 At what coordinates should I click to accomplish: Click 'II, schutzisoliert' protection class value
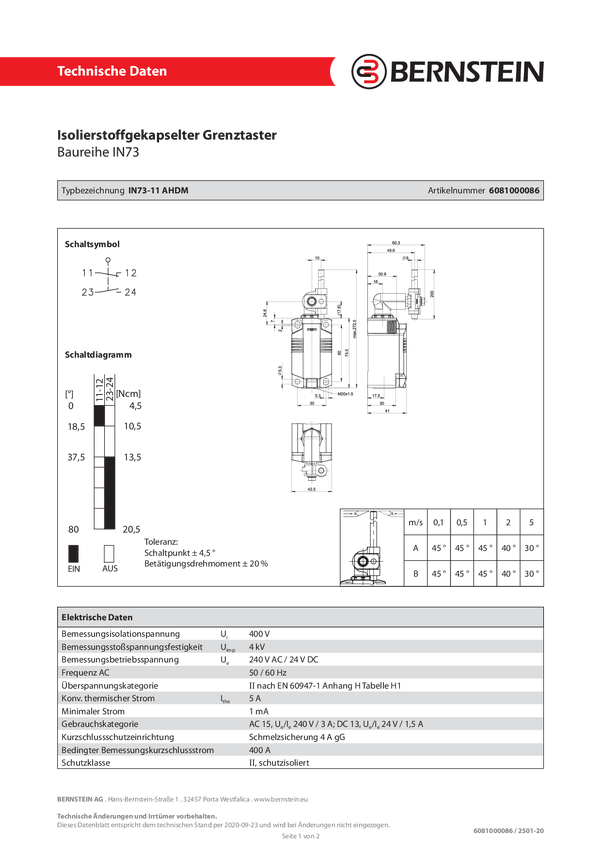click(x=279, y=763)
